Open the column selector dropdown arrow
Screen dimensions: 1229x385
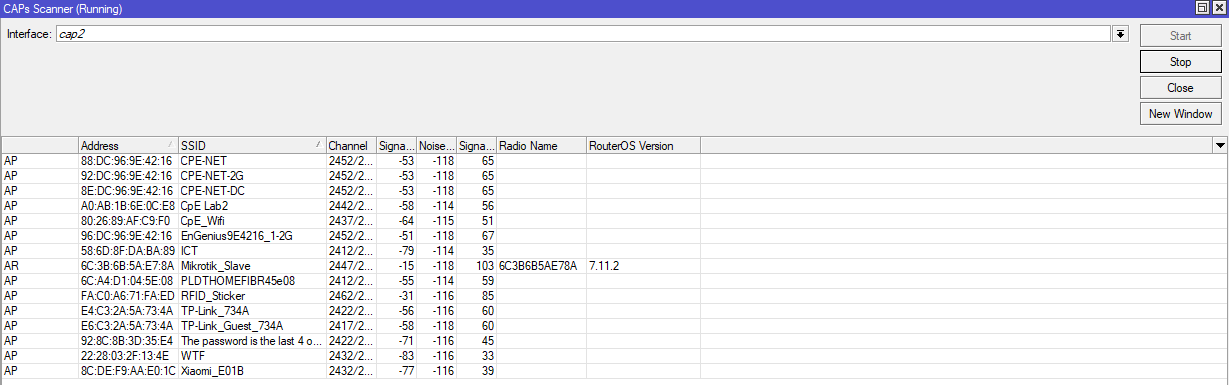(x=1219, y=146)
